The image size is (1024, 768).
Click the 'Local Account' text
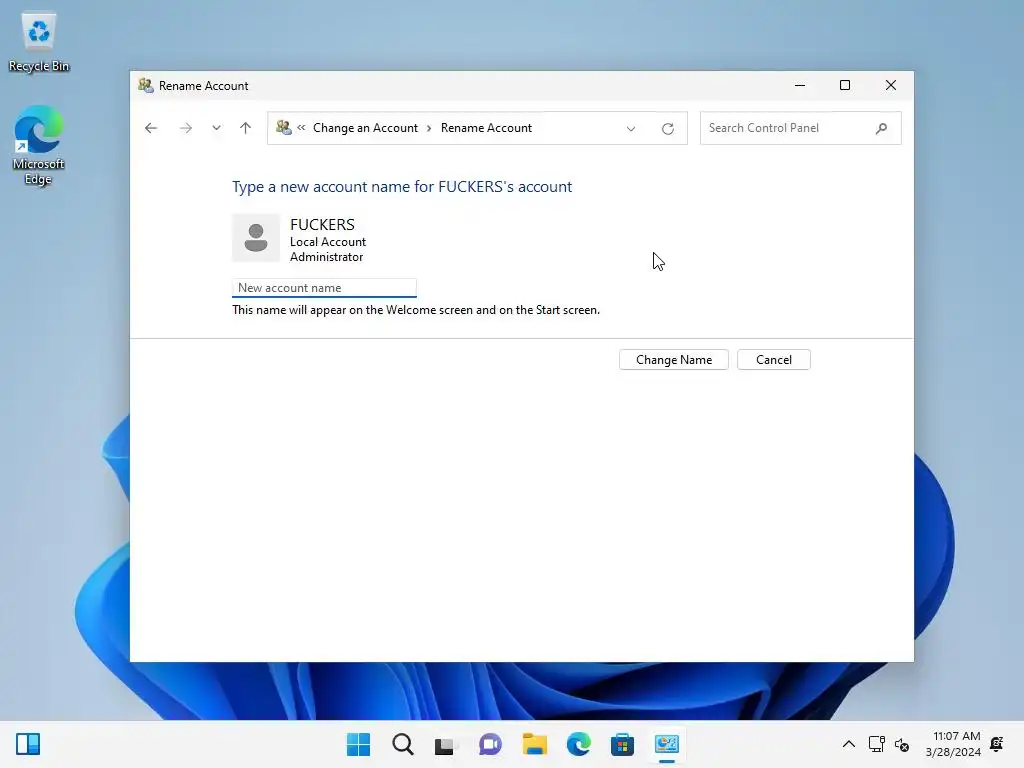coord(328,242)
